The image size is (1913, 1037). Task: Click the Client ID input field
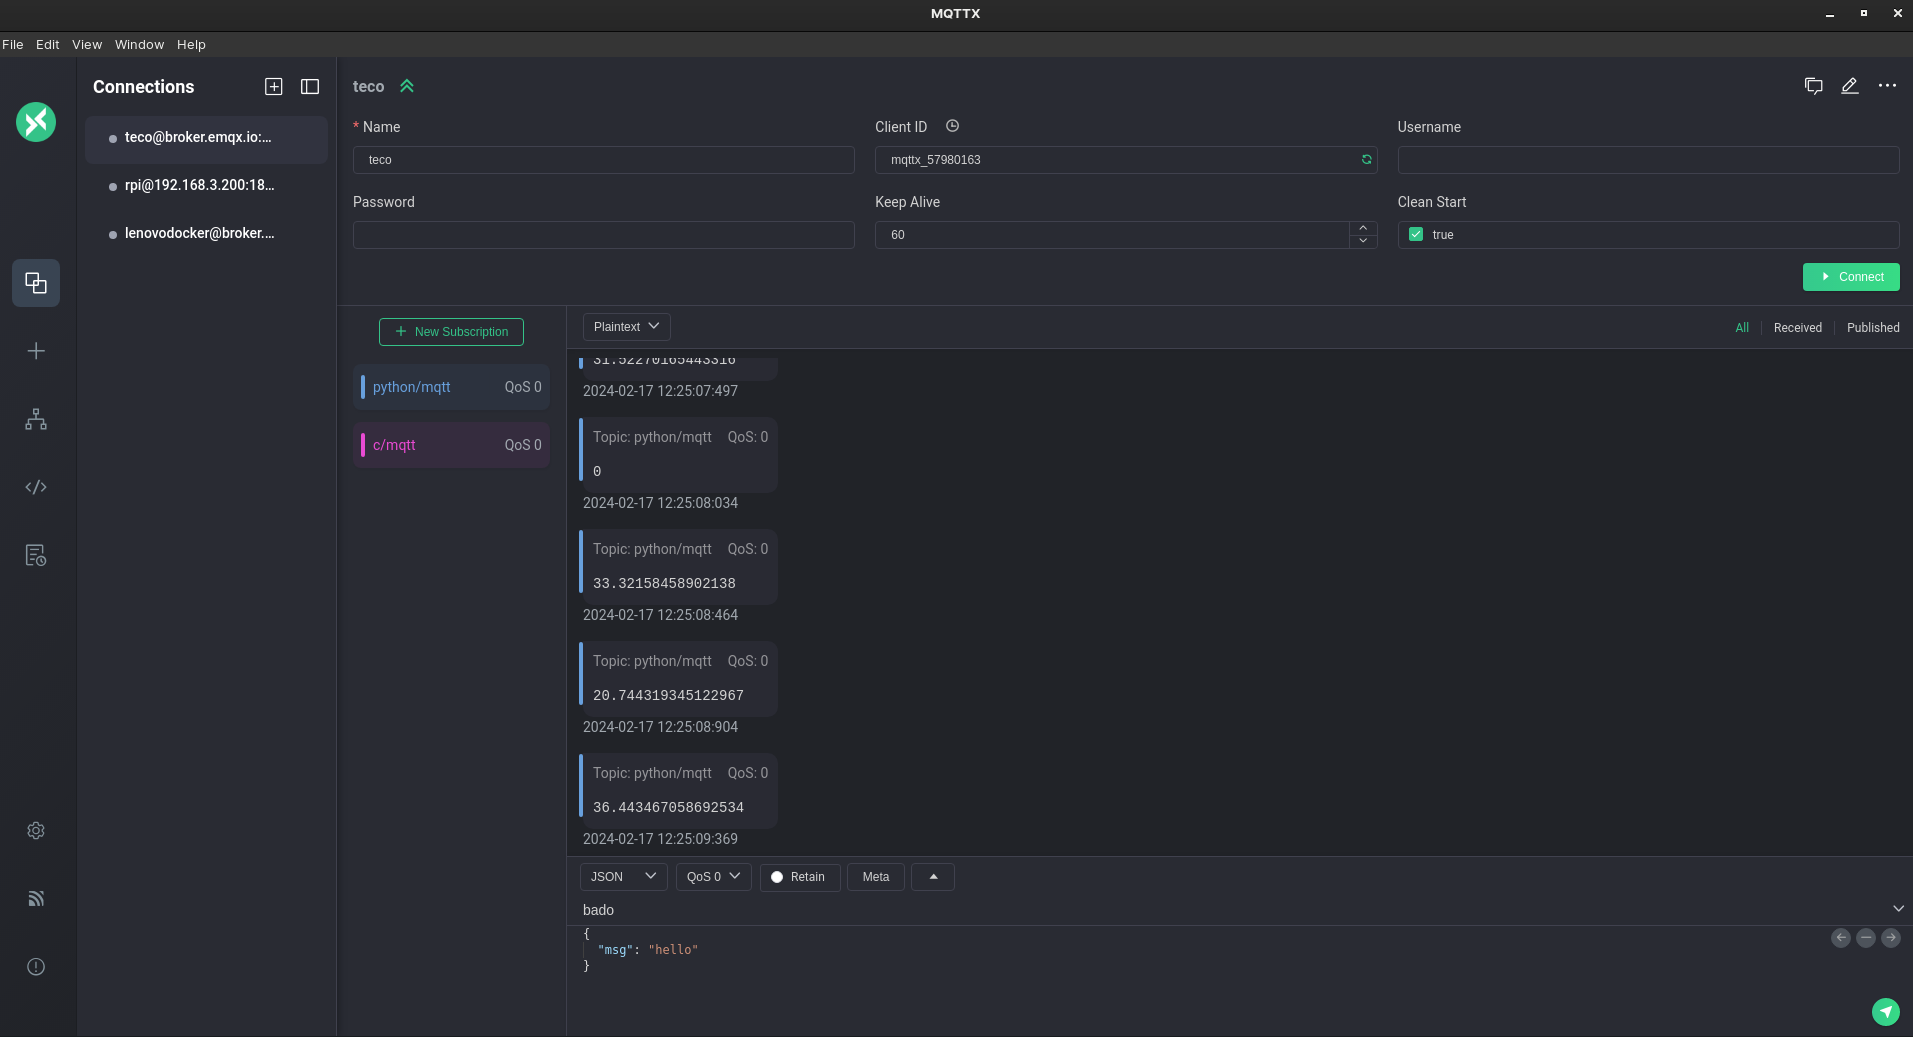click(1126, 160)
